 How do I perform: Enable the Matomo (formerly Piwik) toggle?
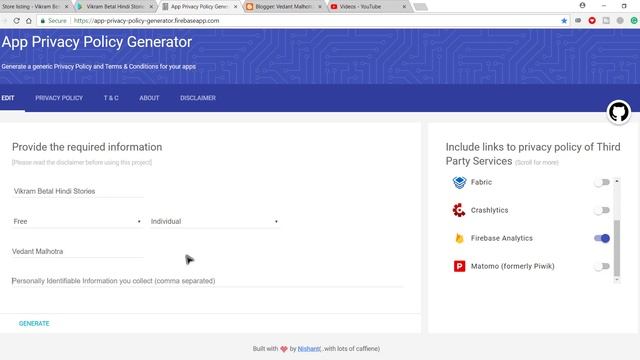[x=602, y=266]
